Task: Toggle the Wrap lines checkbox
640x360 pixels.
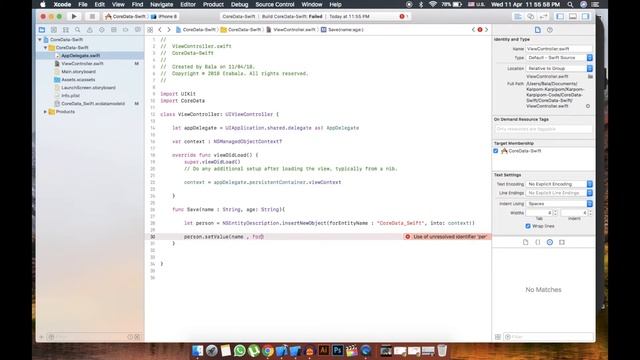Action: coord(528,226)
